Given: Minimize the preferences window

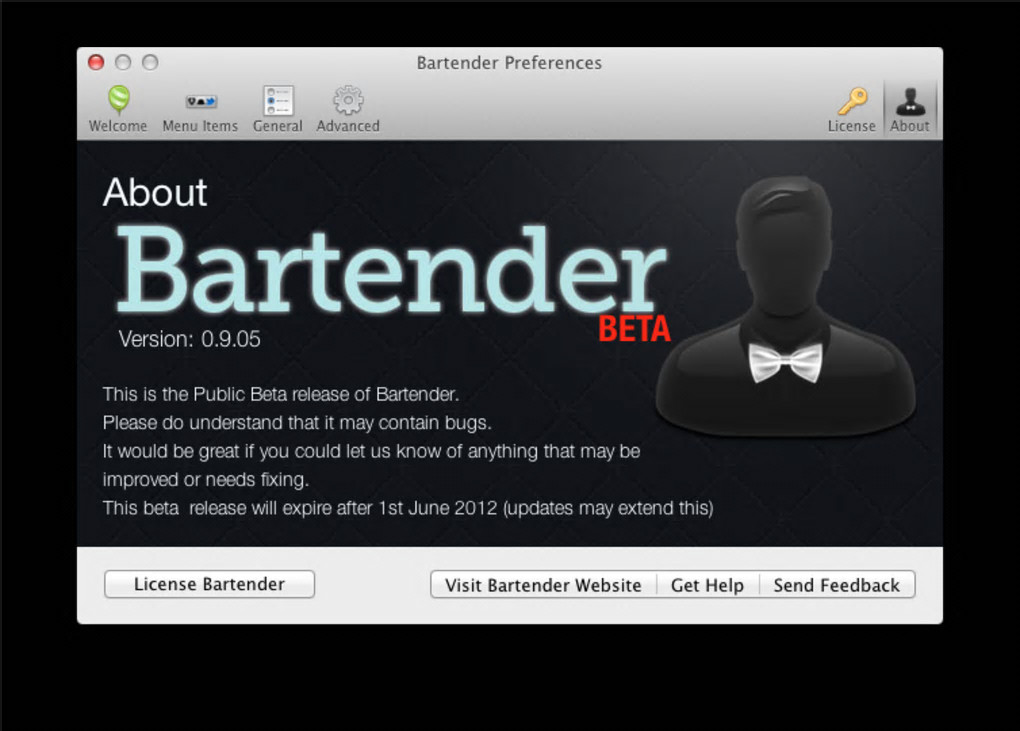Looking at the screenshot, I should point(123,62).
